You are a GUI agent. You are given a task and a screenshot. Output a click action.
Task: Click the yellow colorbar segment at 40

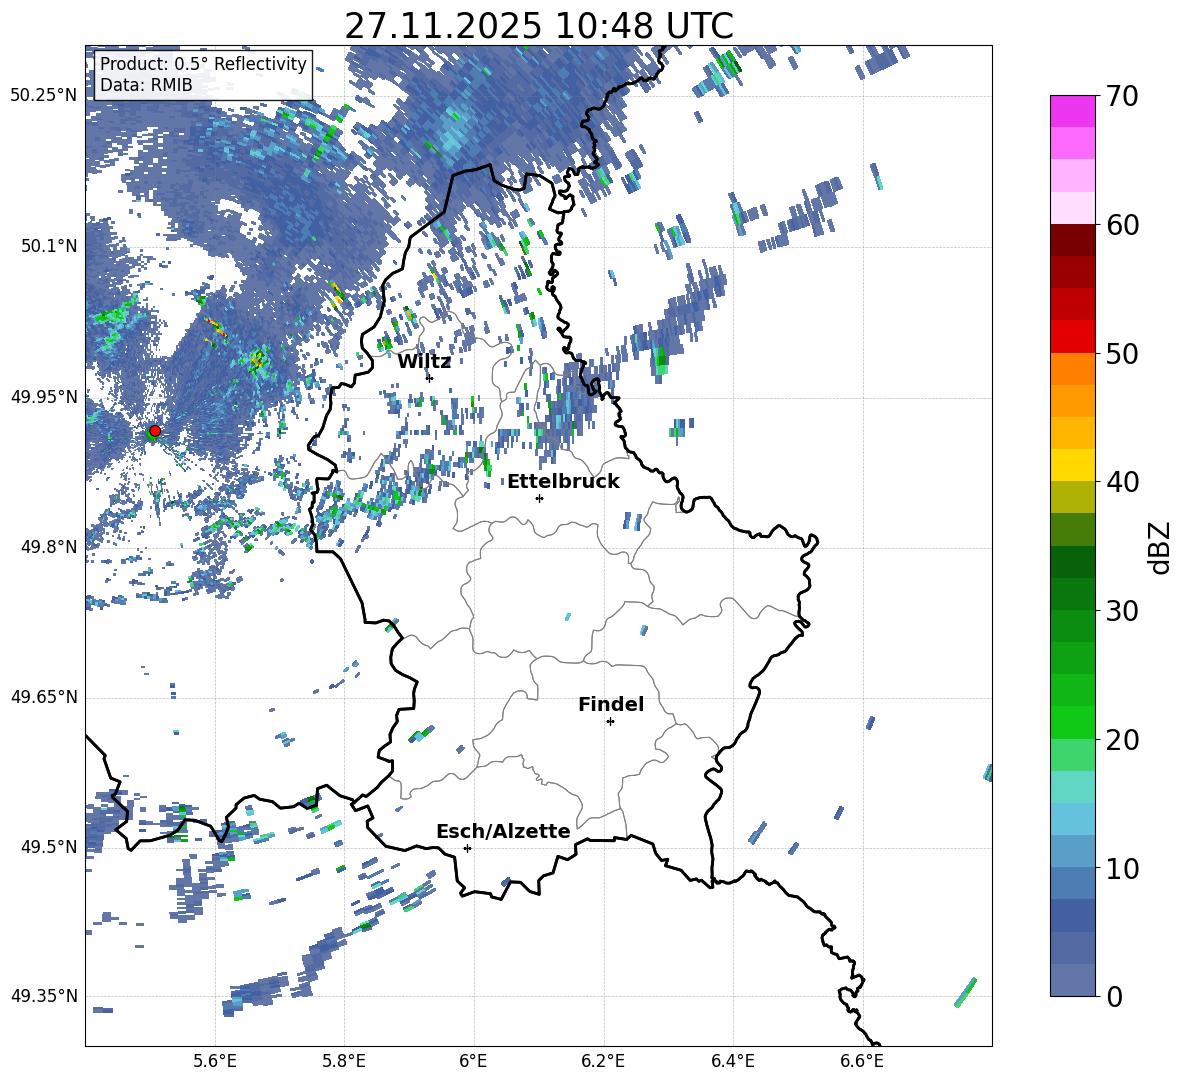pyautogui.click(x=1072, y=465)
